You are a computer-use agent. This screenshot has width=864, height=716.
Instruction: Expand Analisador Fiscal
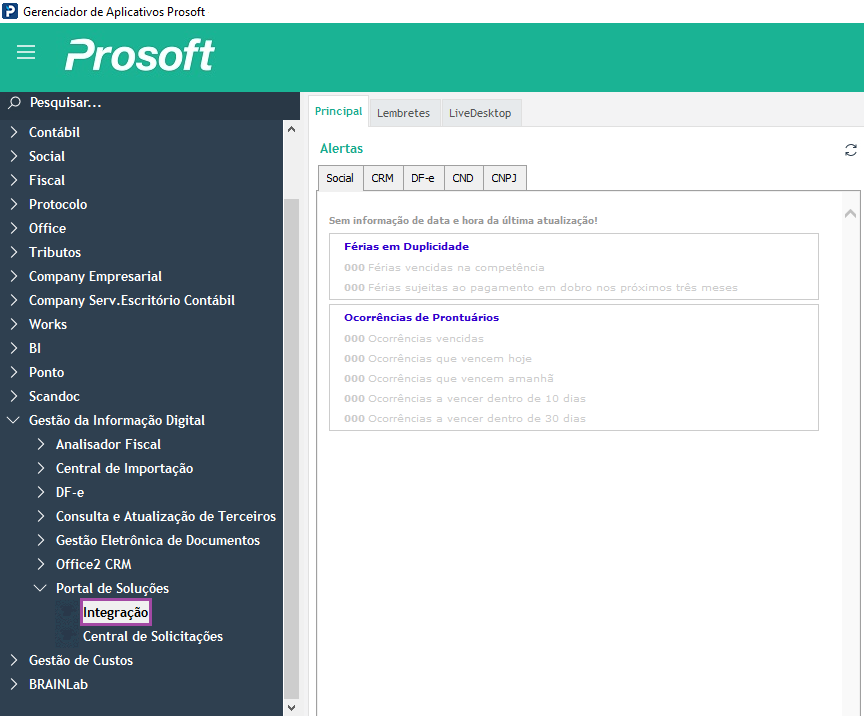(x=41, y=444)
